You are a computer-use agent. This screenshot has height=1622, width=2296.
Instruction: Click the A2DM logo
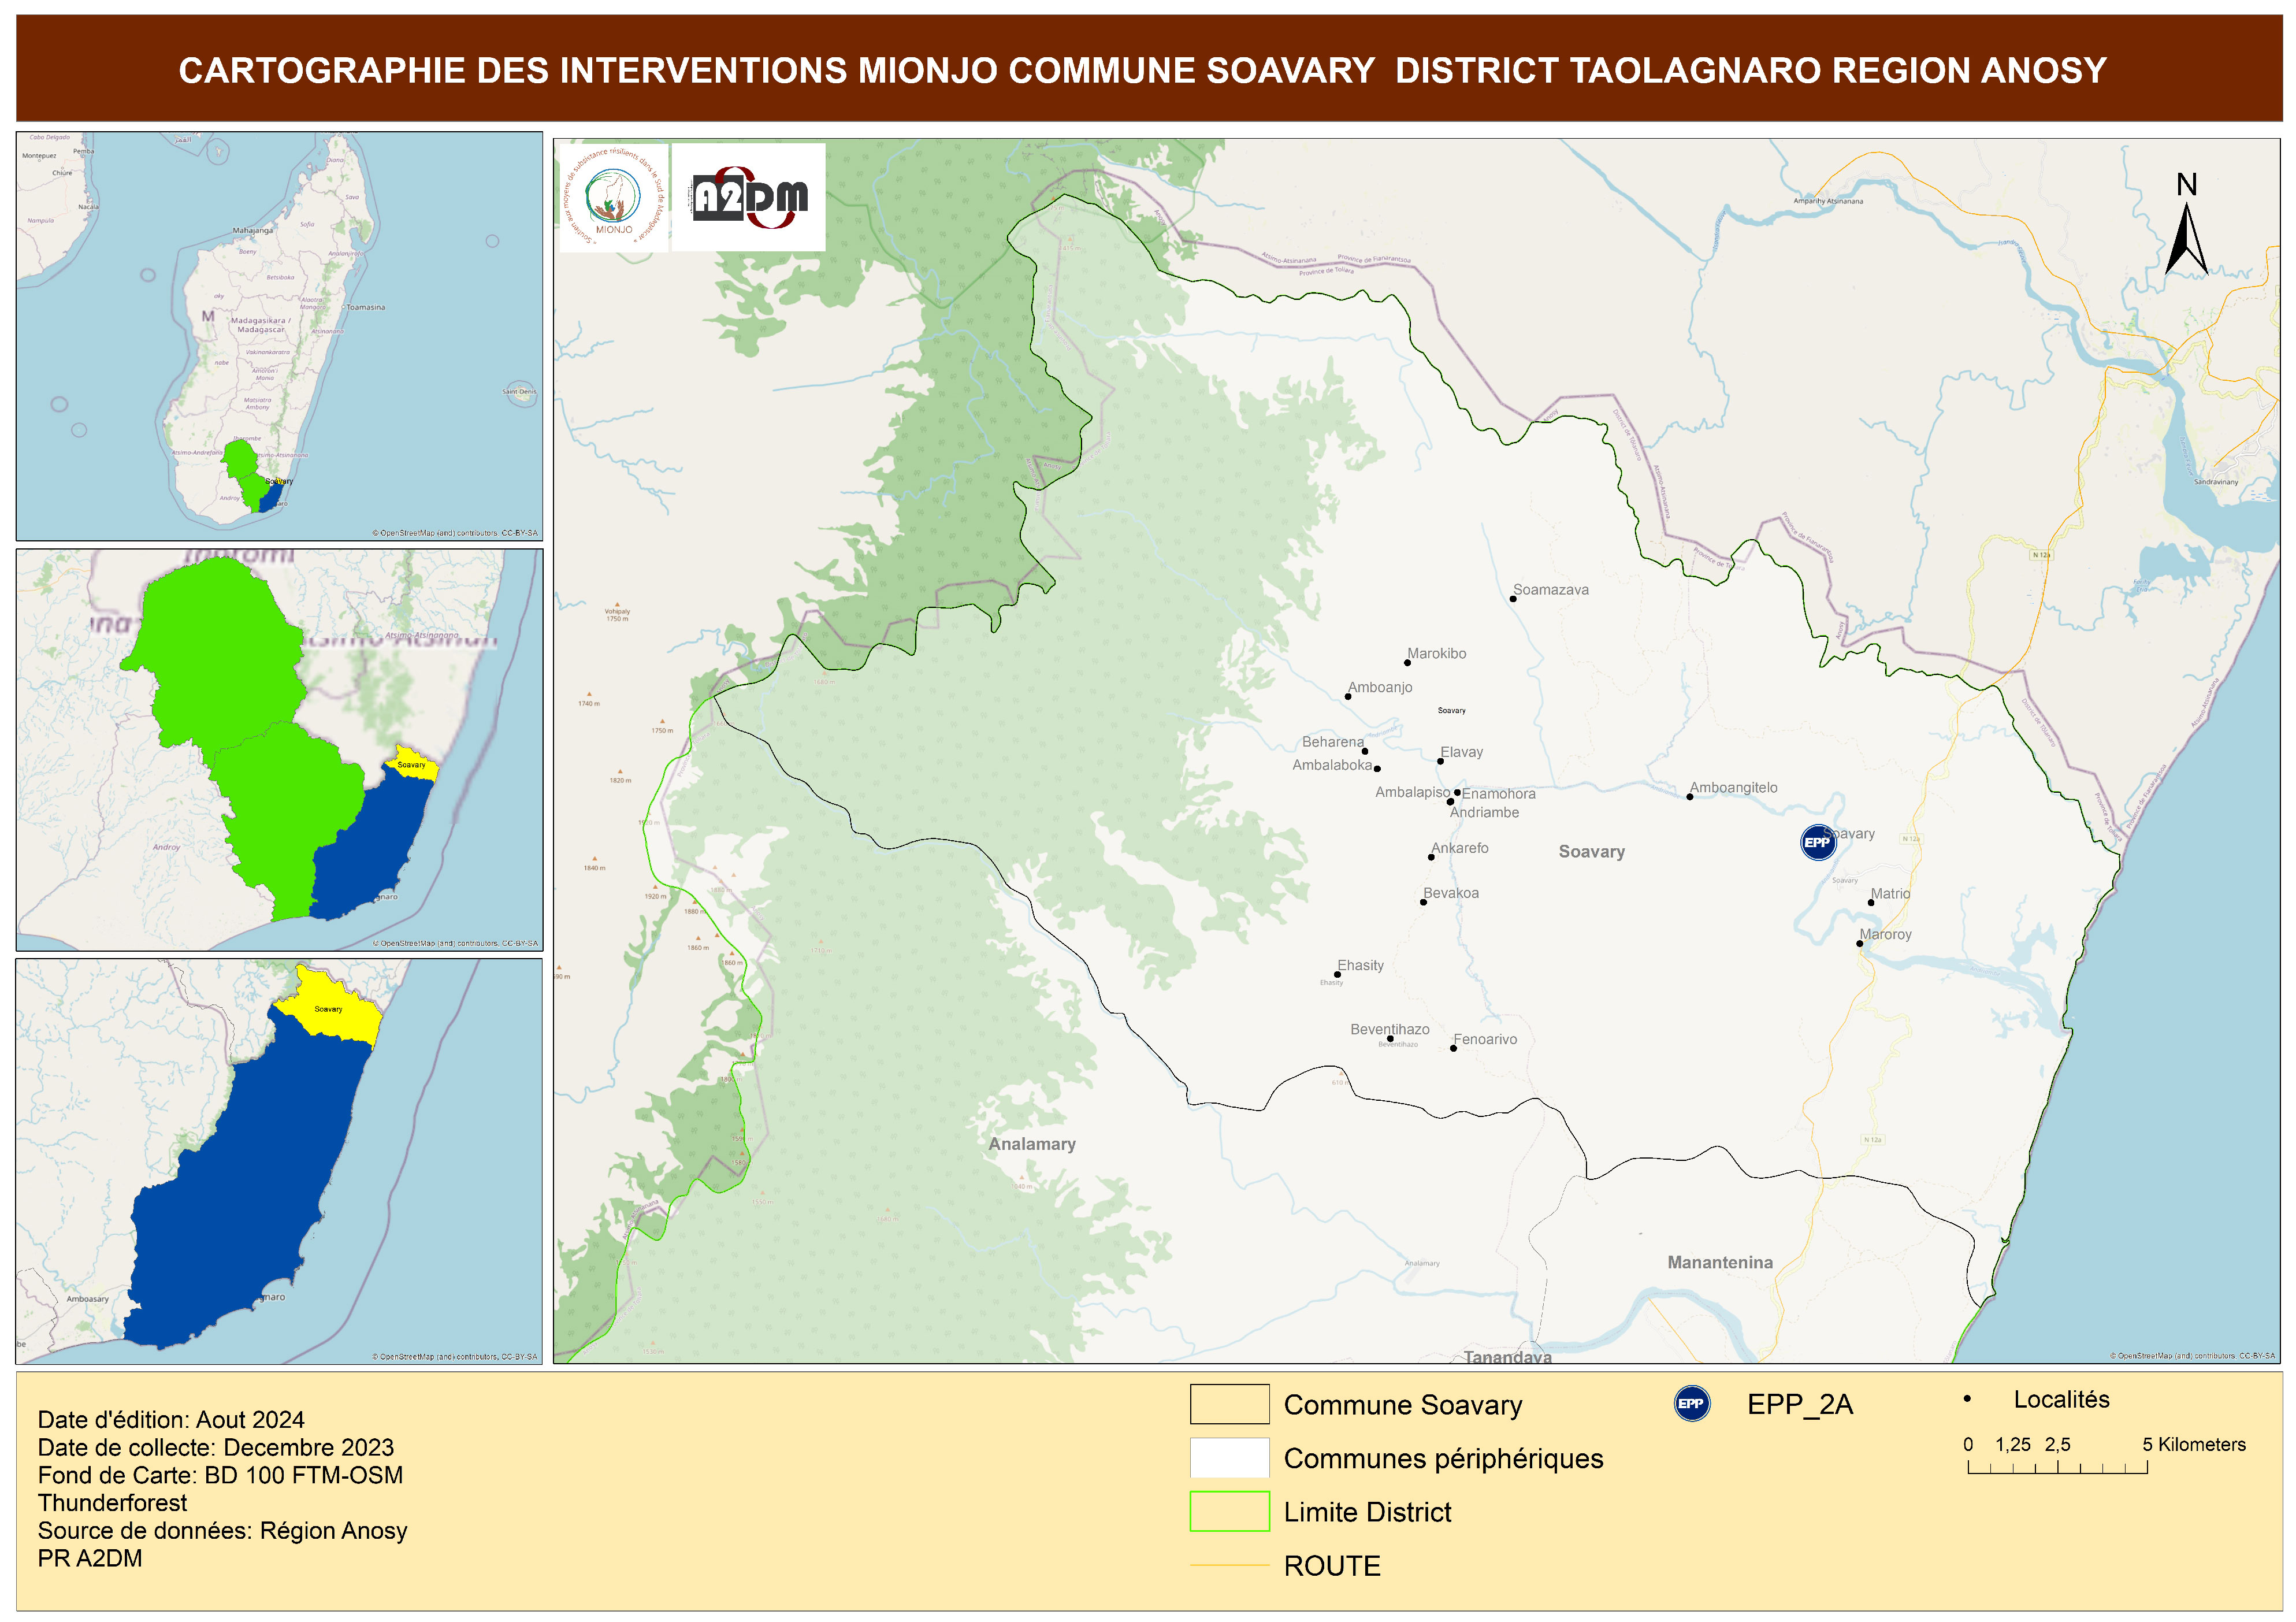point(749,197)
